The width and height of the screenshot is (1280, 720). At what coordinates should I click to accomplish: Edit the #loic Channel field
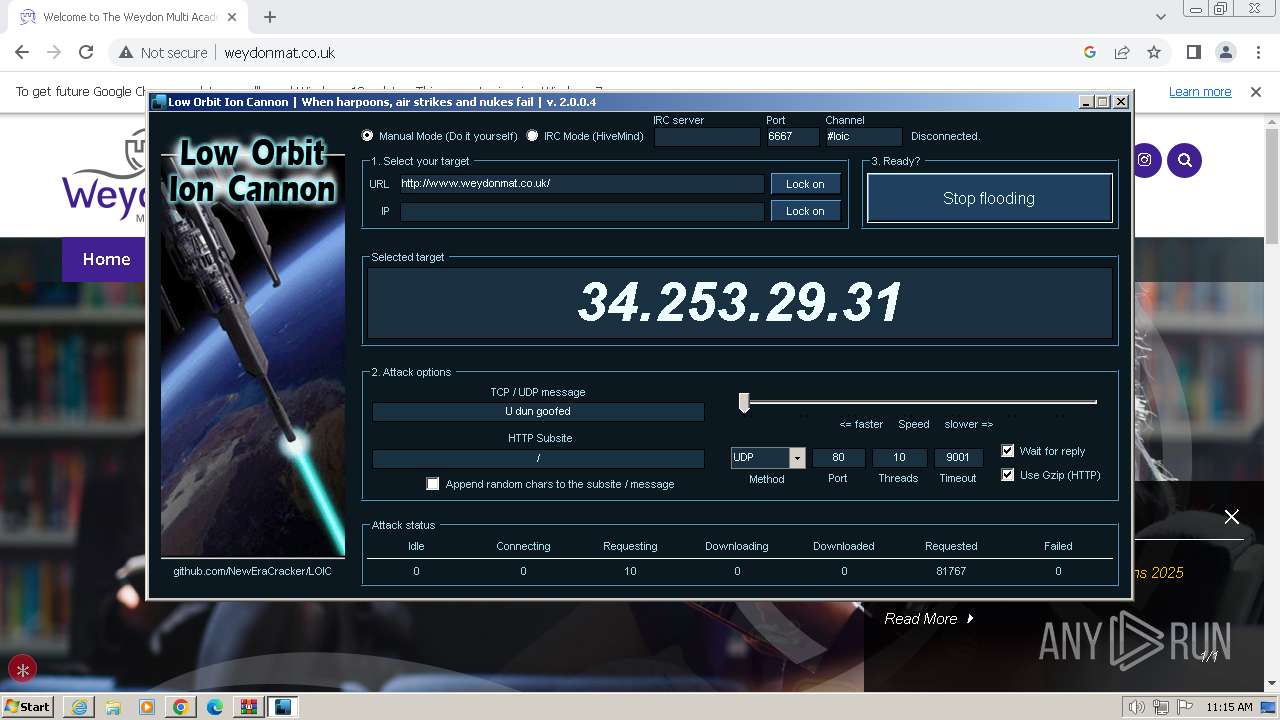pos(863,137)
